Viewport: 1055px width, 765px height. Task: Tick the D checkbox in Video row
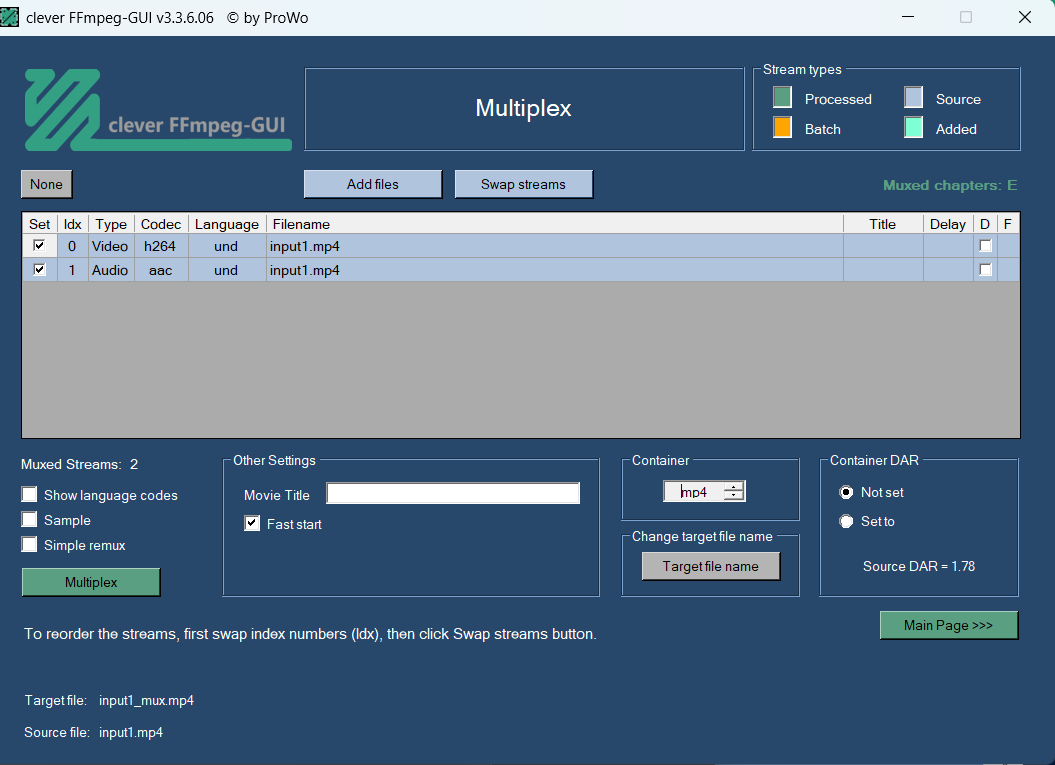[986, 246]
